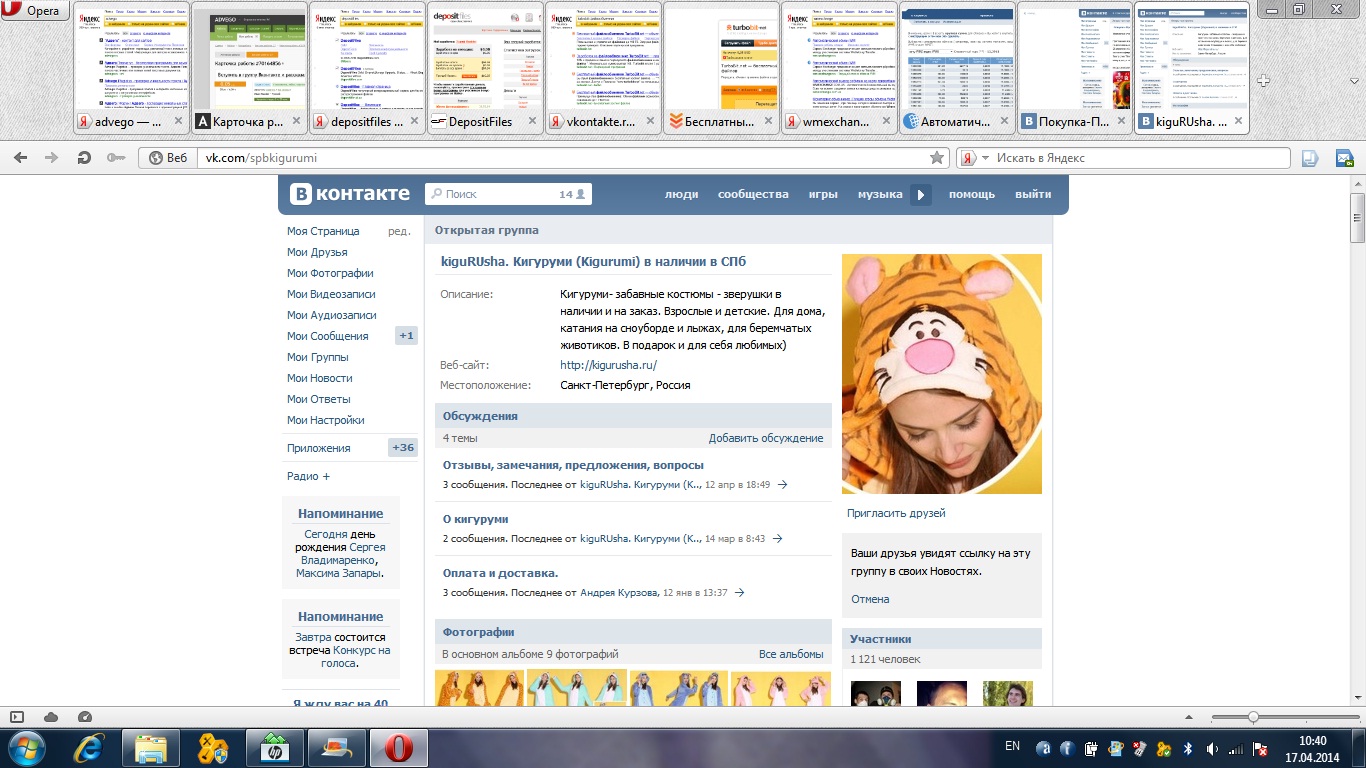Click the EN language indicator
This screenshot has width=1366, height=768.
pos(1012,746)
